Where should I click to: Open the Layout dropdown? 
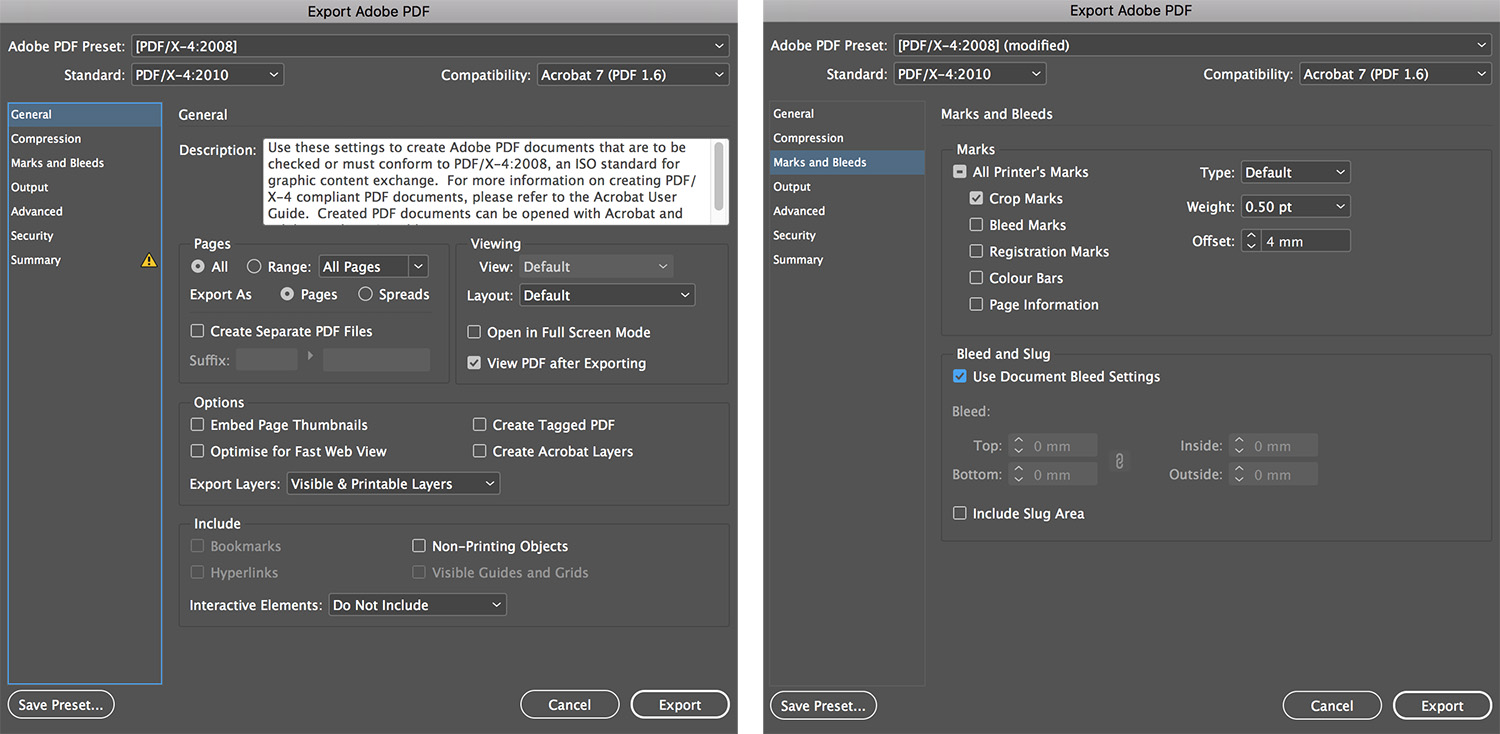(x=607, y=295)
